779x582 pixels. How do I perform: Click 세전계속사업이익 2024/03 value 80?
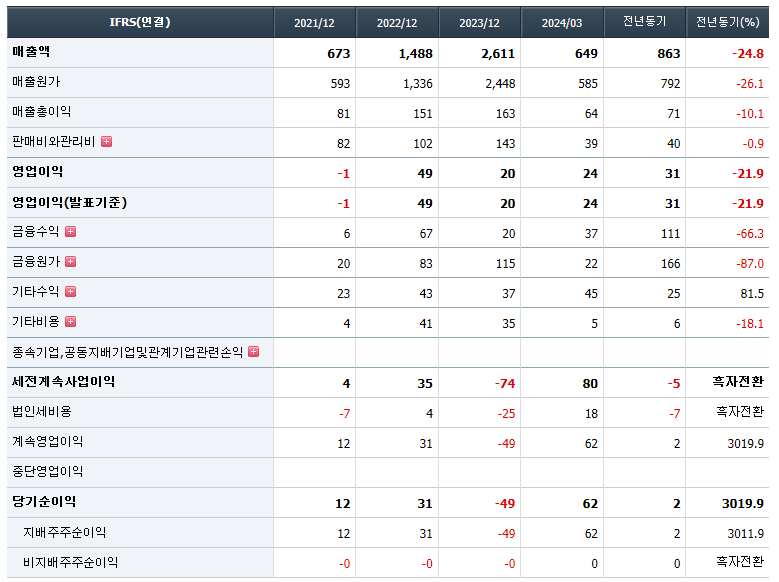(590, 384)
